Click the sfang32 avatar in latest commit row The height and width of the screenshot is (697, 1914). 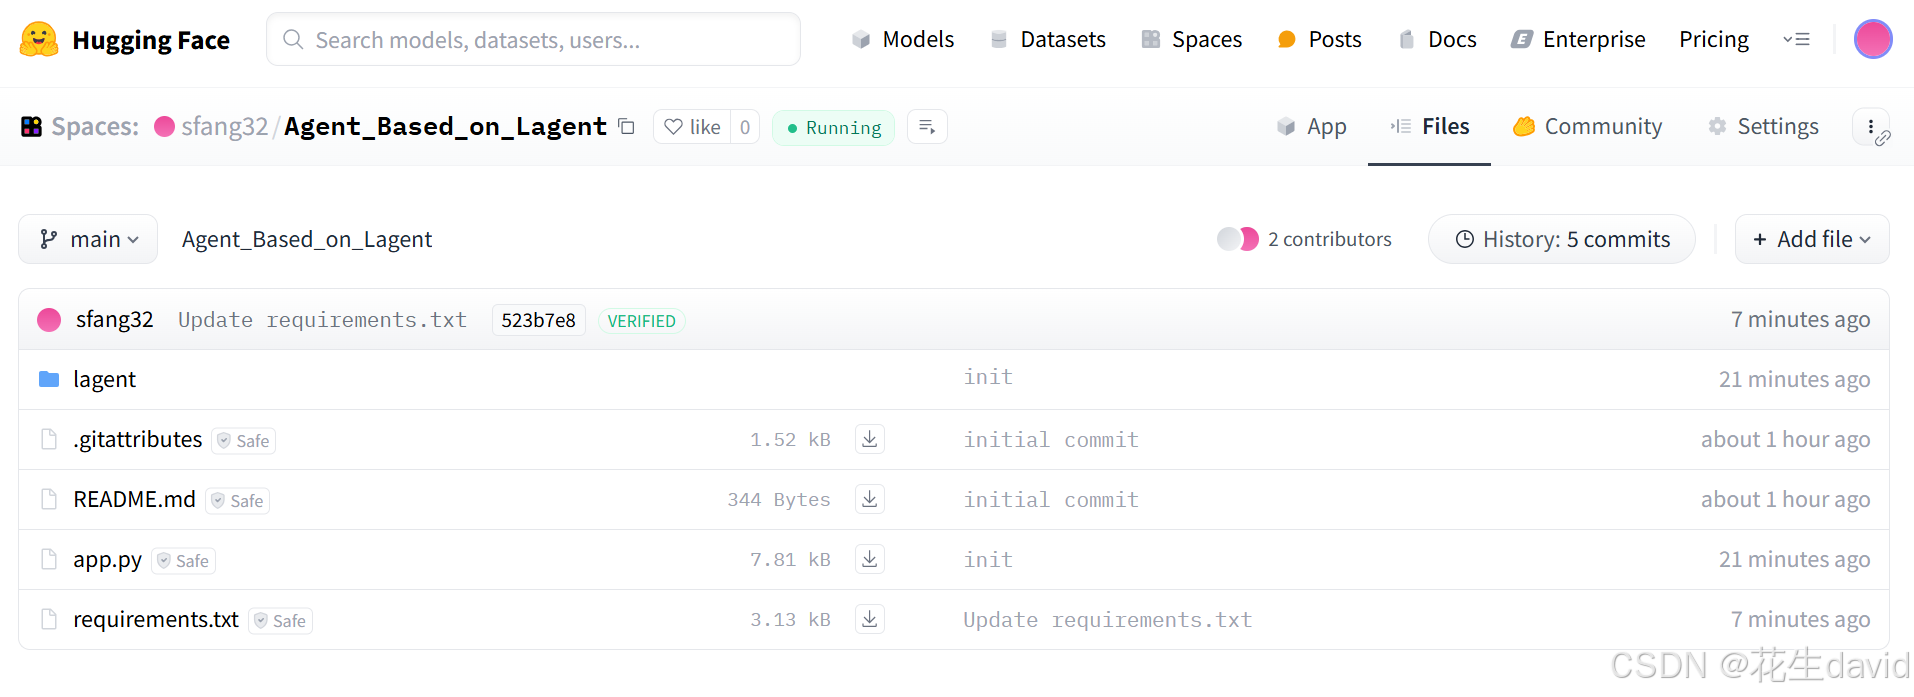point(49,320)
